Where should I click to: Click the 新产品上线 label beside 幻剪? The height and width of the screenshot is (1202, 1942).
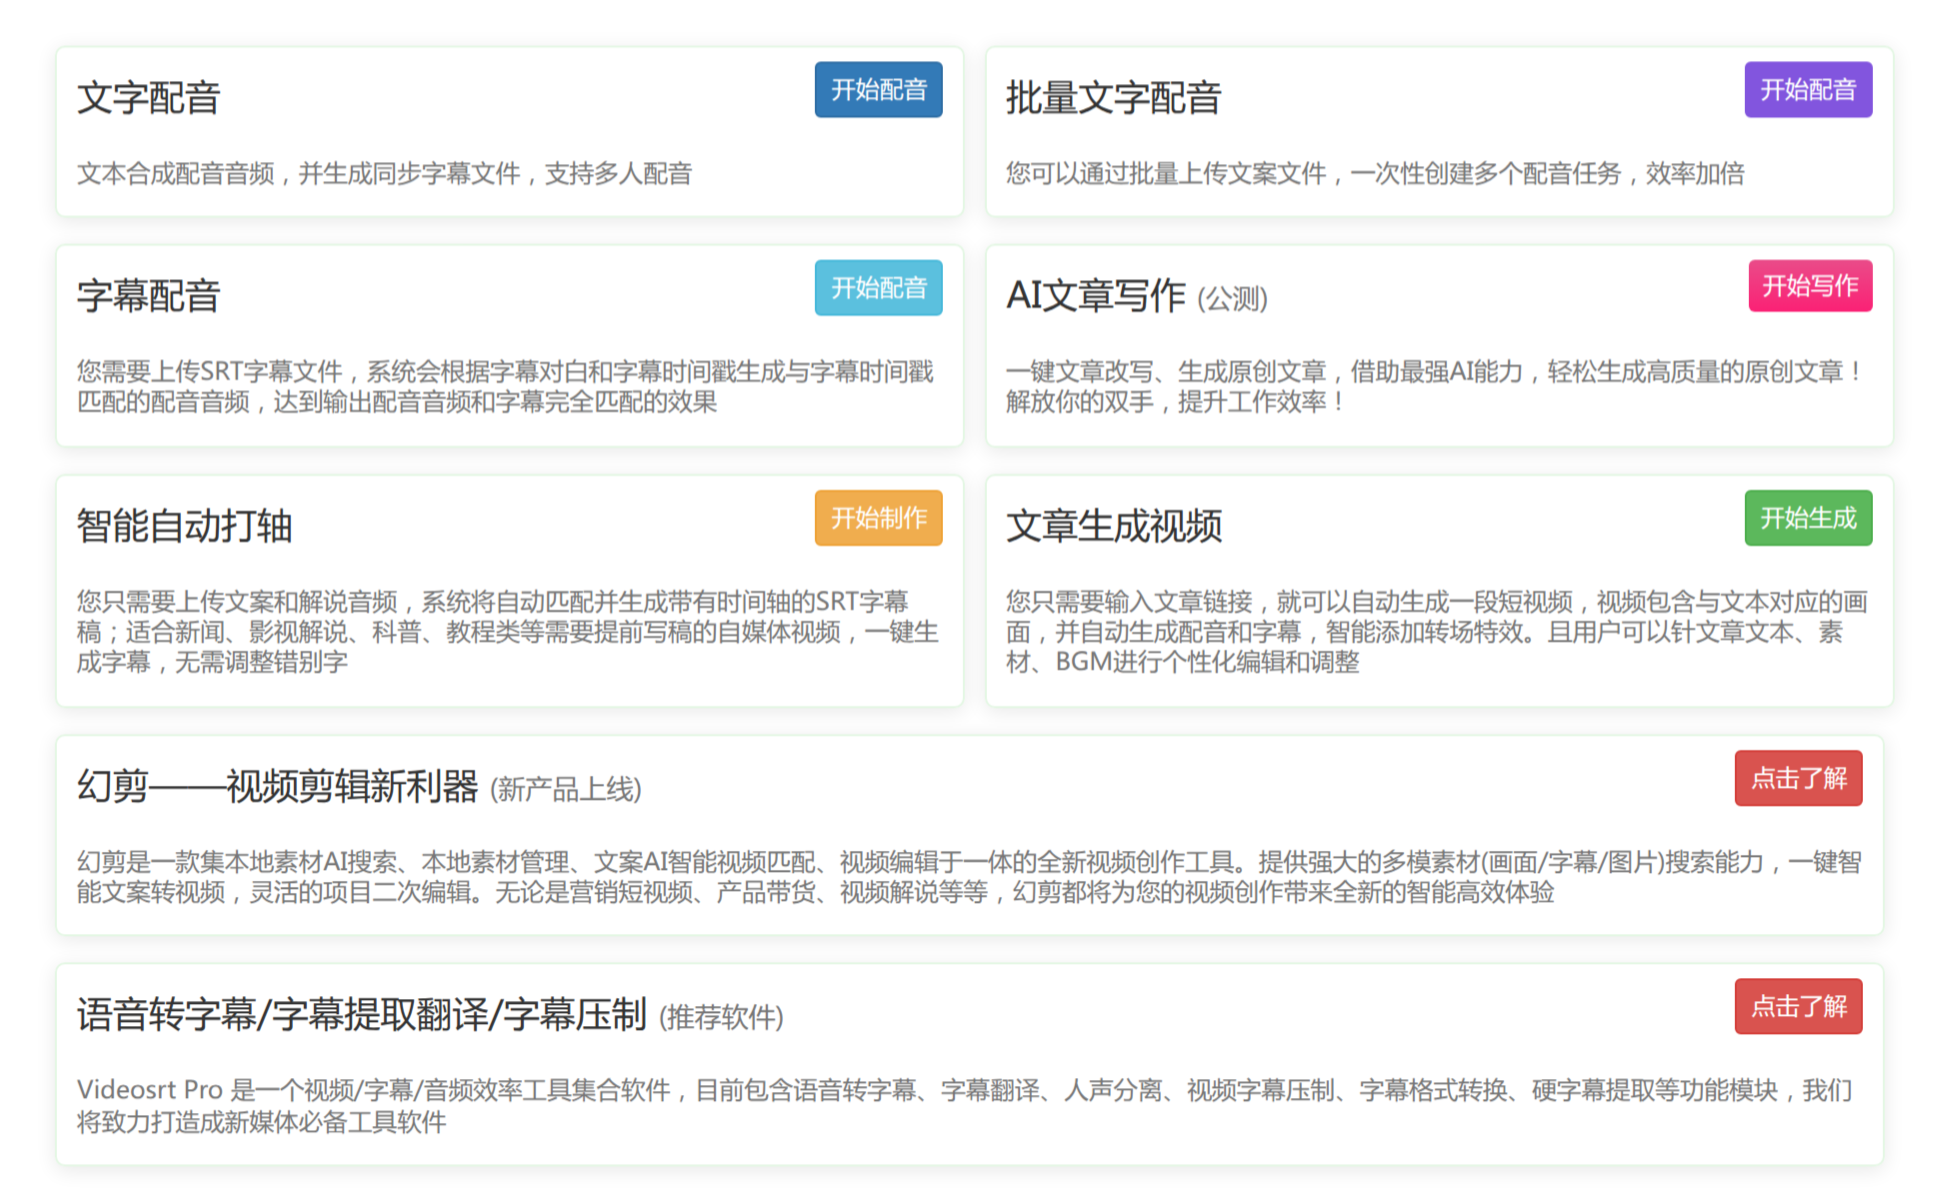pos(565,789)
